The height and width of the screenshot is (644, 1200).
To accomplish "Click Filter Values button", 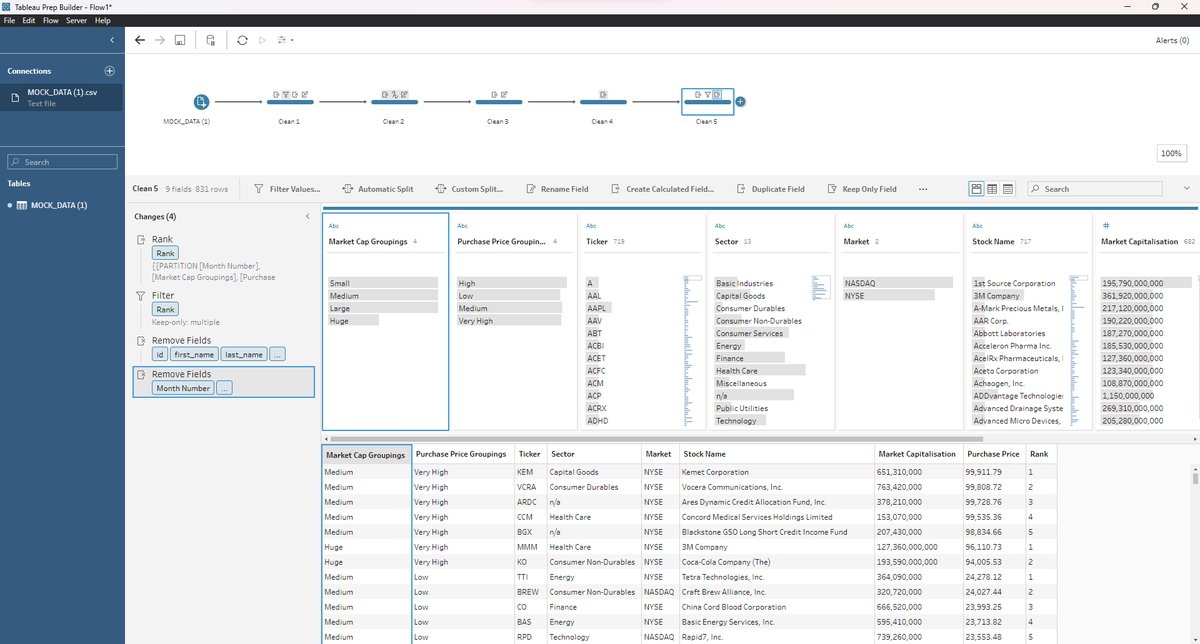I will tap(287, 189).
